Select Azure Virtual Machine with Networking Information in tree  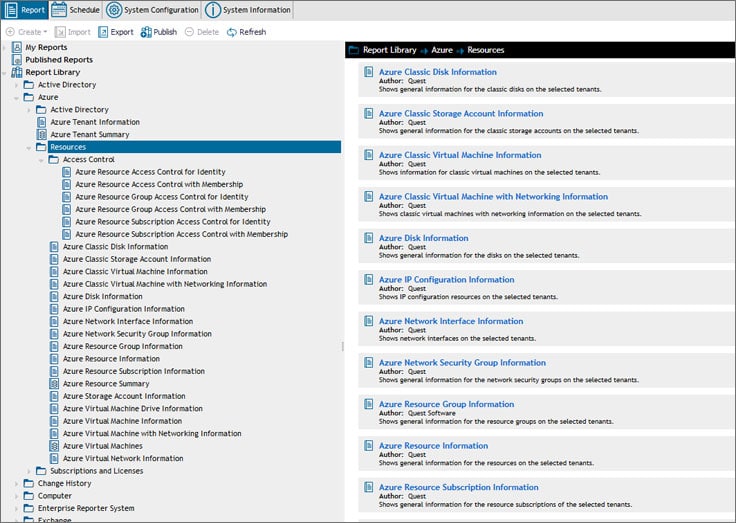[x=152, y=433]
